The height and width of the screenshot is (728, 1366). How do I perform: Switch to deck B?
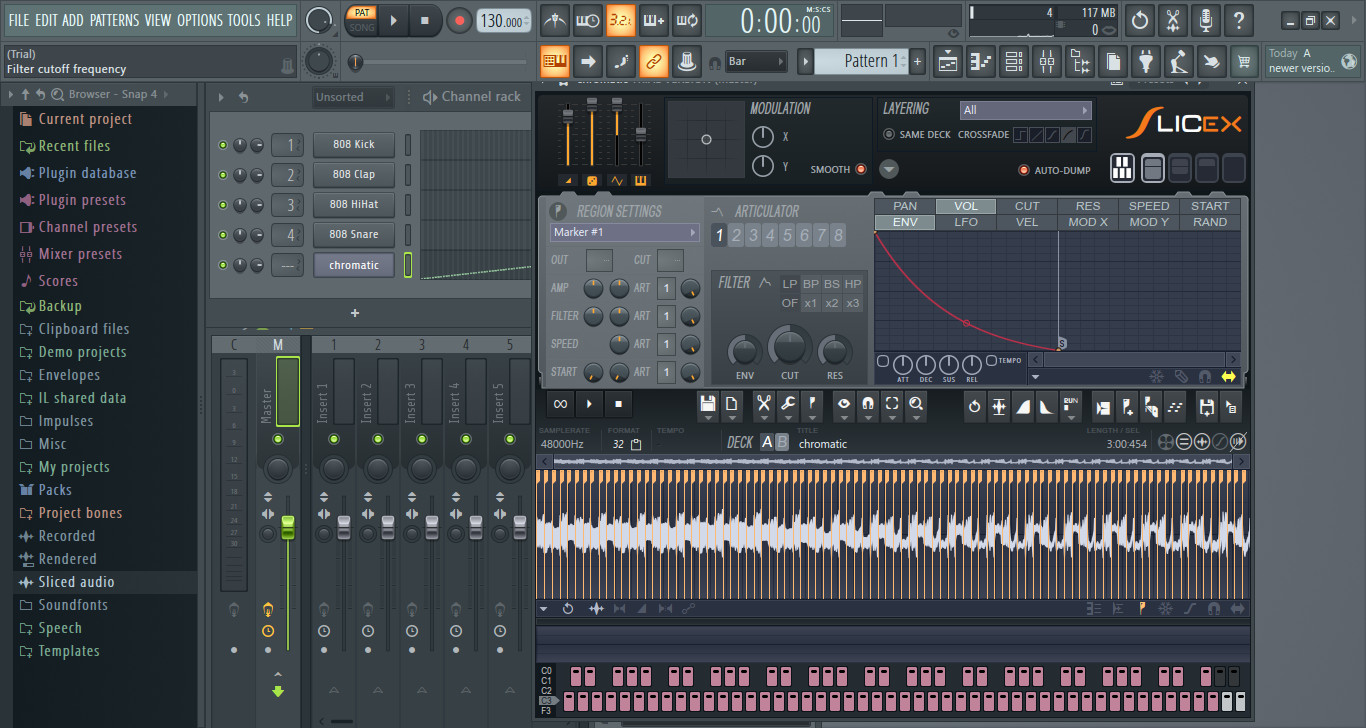[x=782, y=443]
